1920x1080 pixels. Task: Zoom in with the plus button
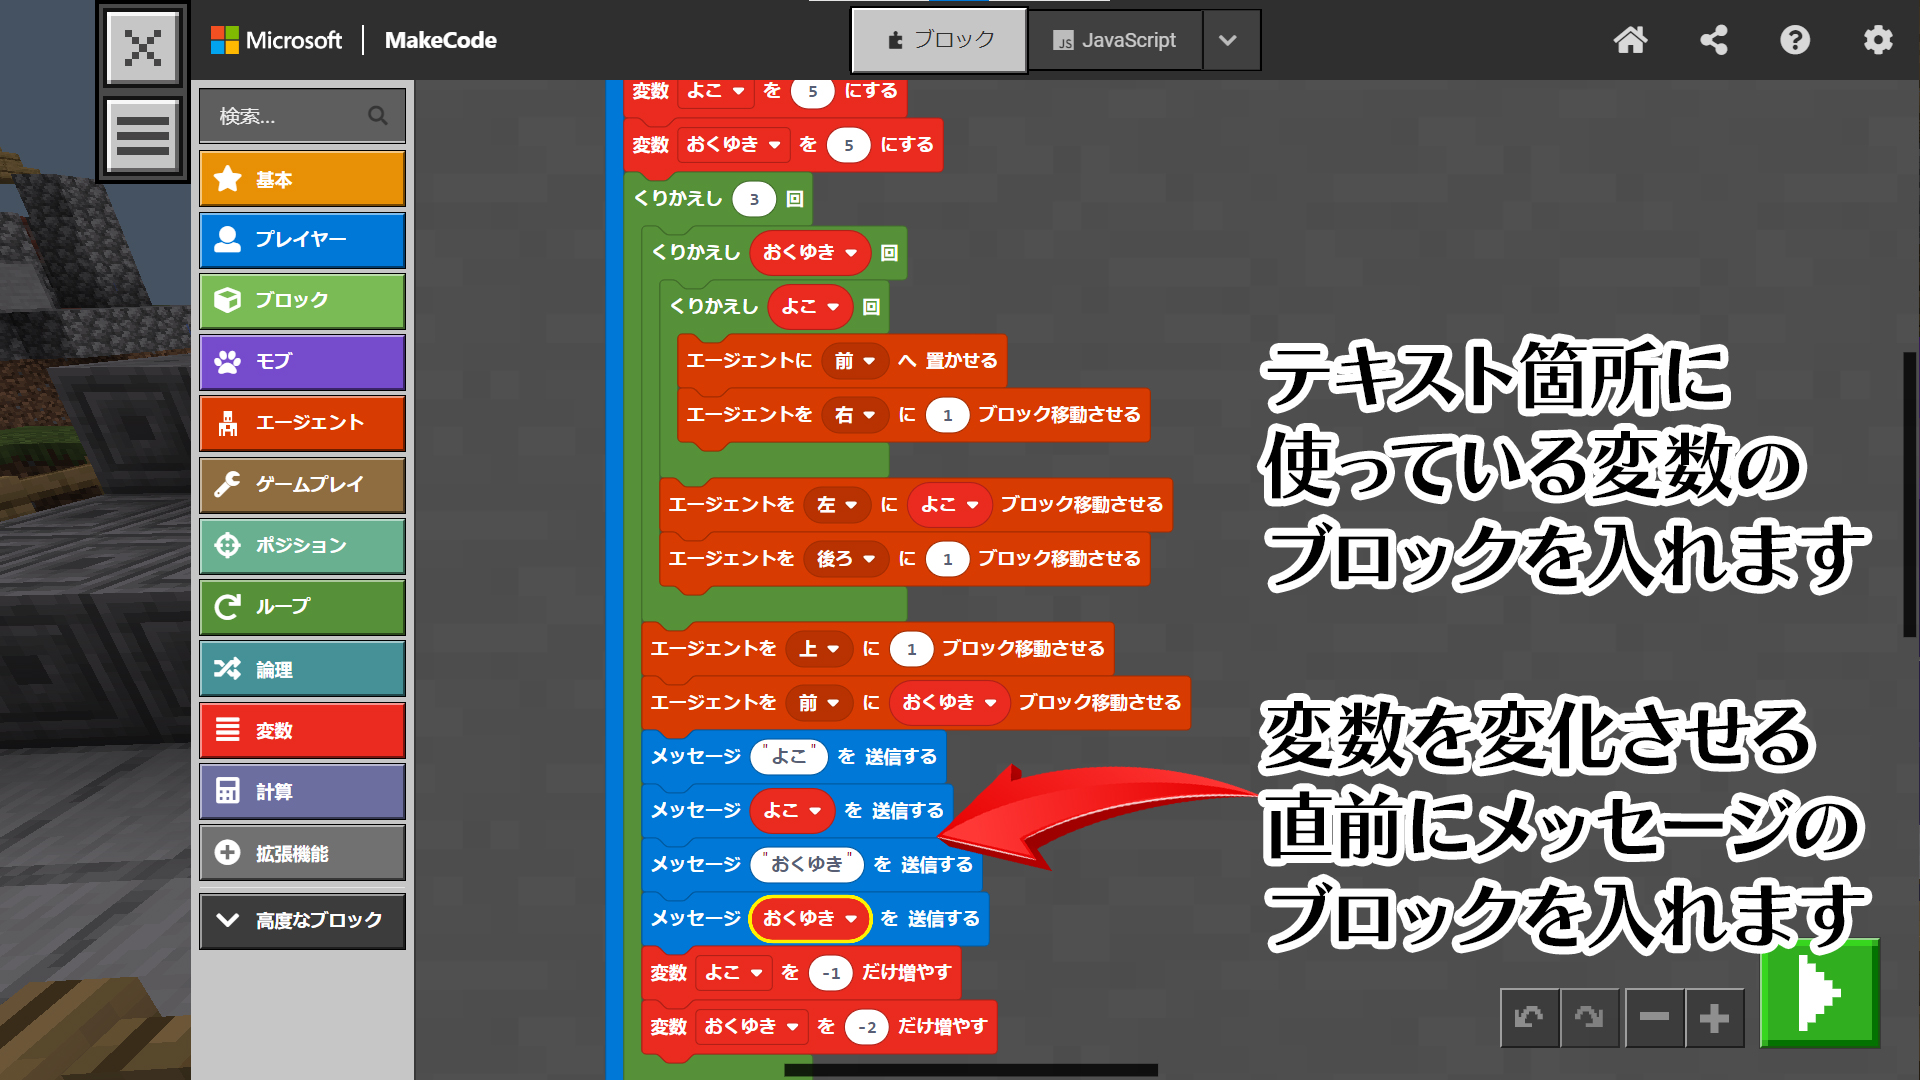(x=1714, y=1018)
